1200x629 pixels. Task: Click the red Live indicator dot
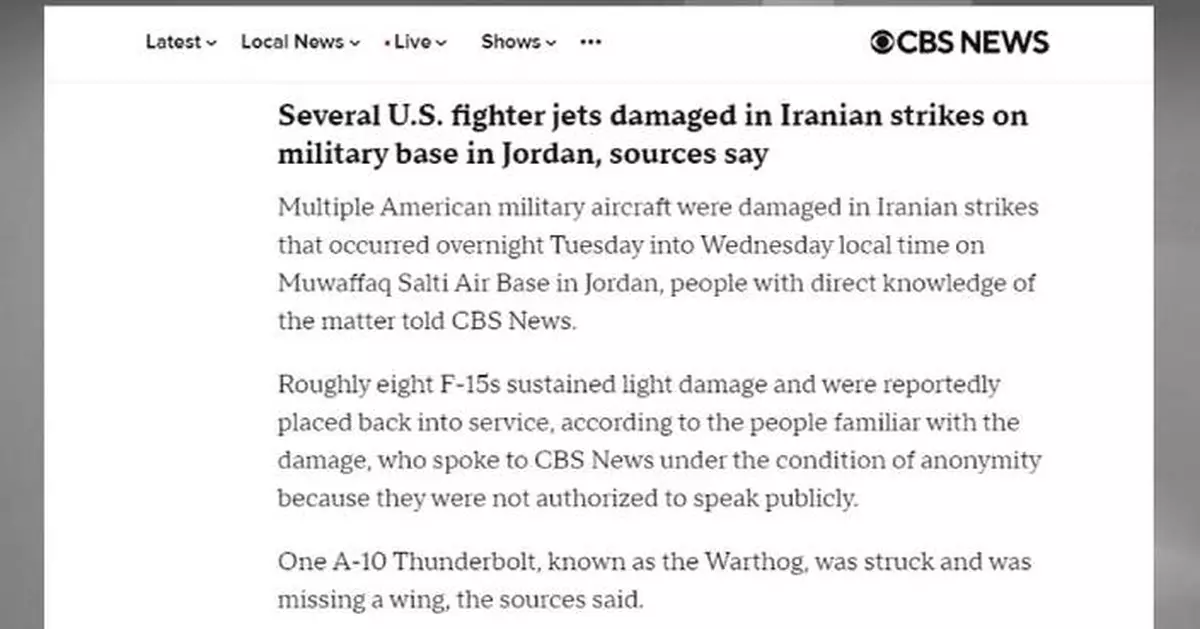(388, 43)
